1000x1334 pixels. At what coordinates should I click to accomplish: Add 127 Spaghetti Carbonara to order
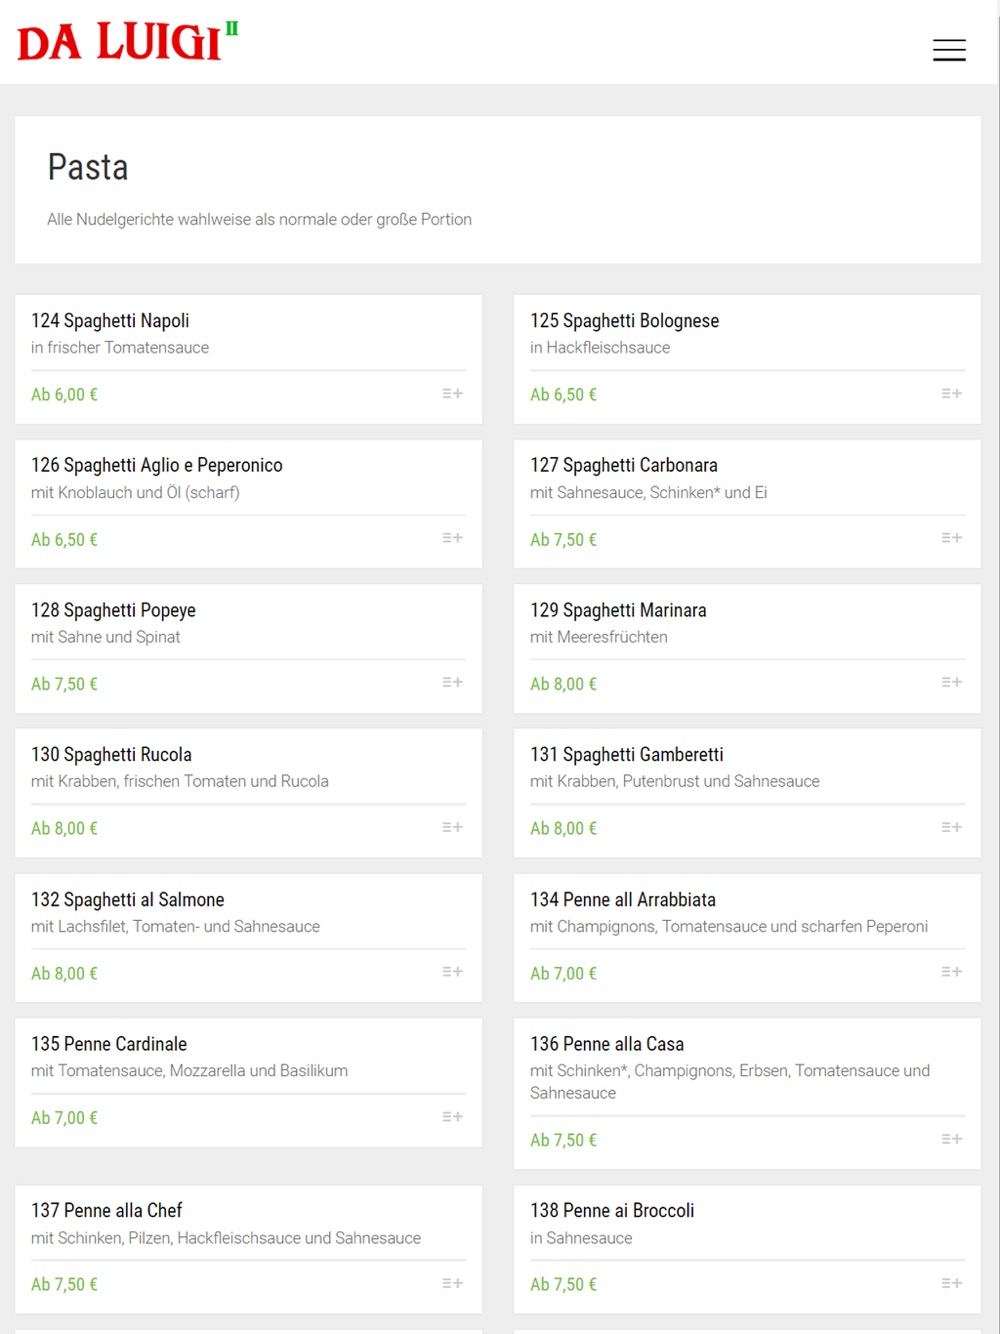(x=951, y=538)
